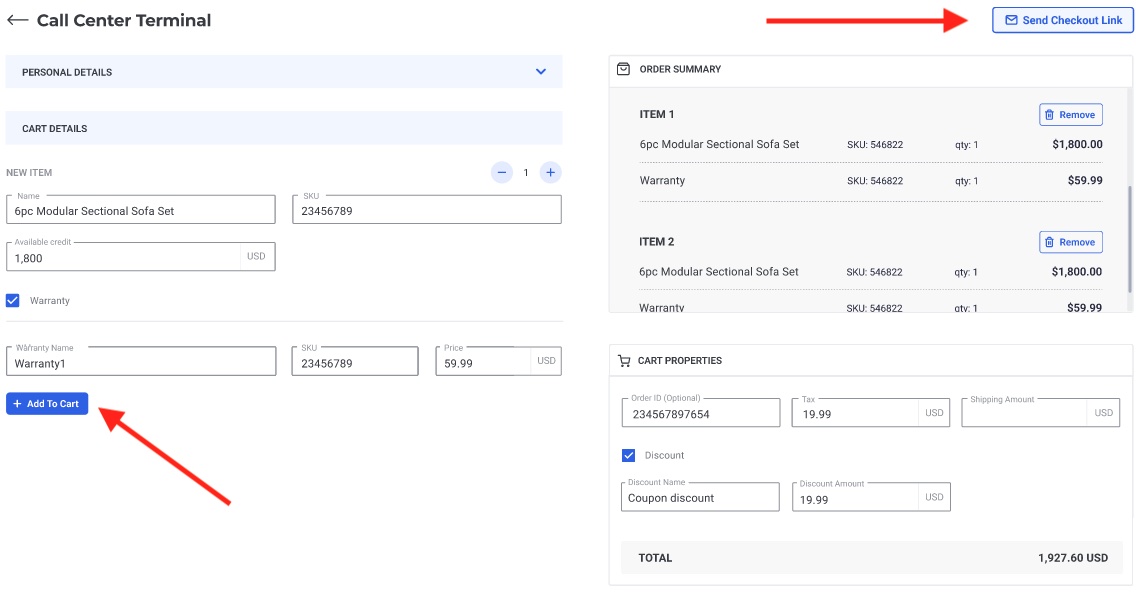Remove Item 2 from the order

pos(1070,242)
